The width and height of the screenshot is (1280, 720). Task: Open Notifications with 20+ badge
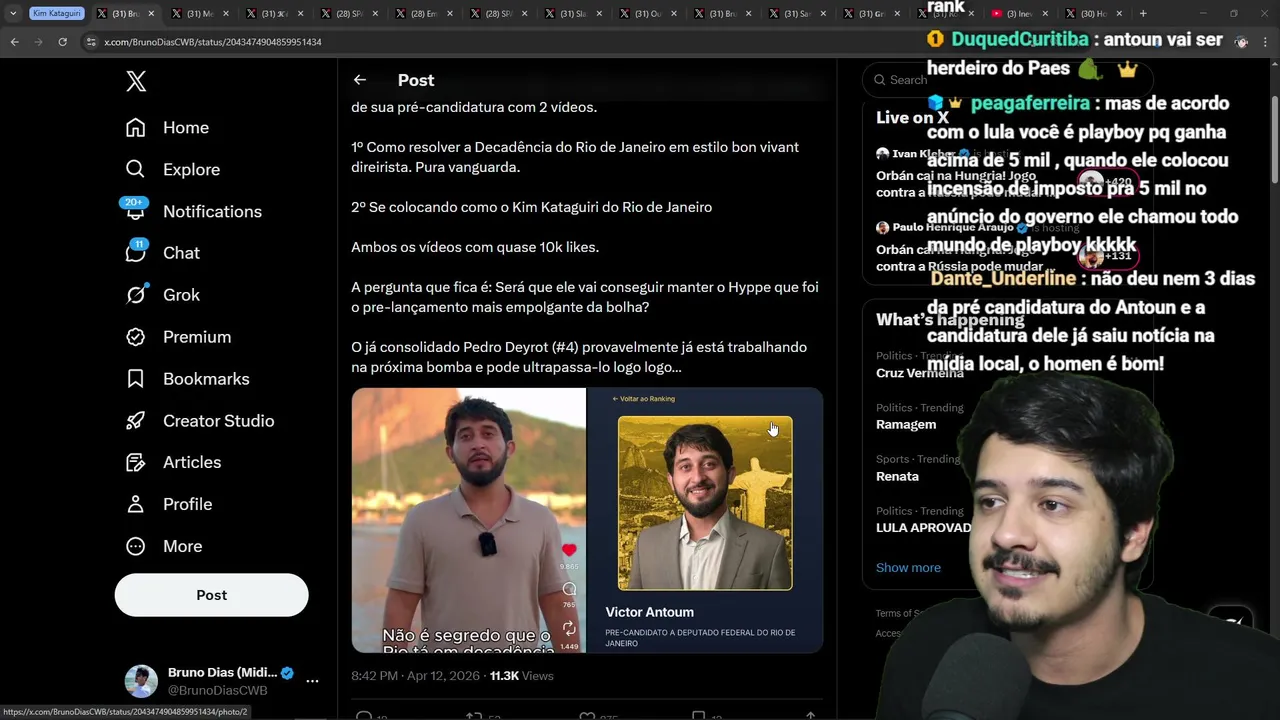click(x=193, y=212)
